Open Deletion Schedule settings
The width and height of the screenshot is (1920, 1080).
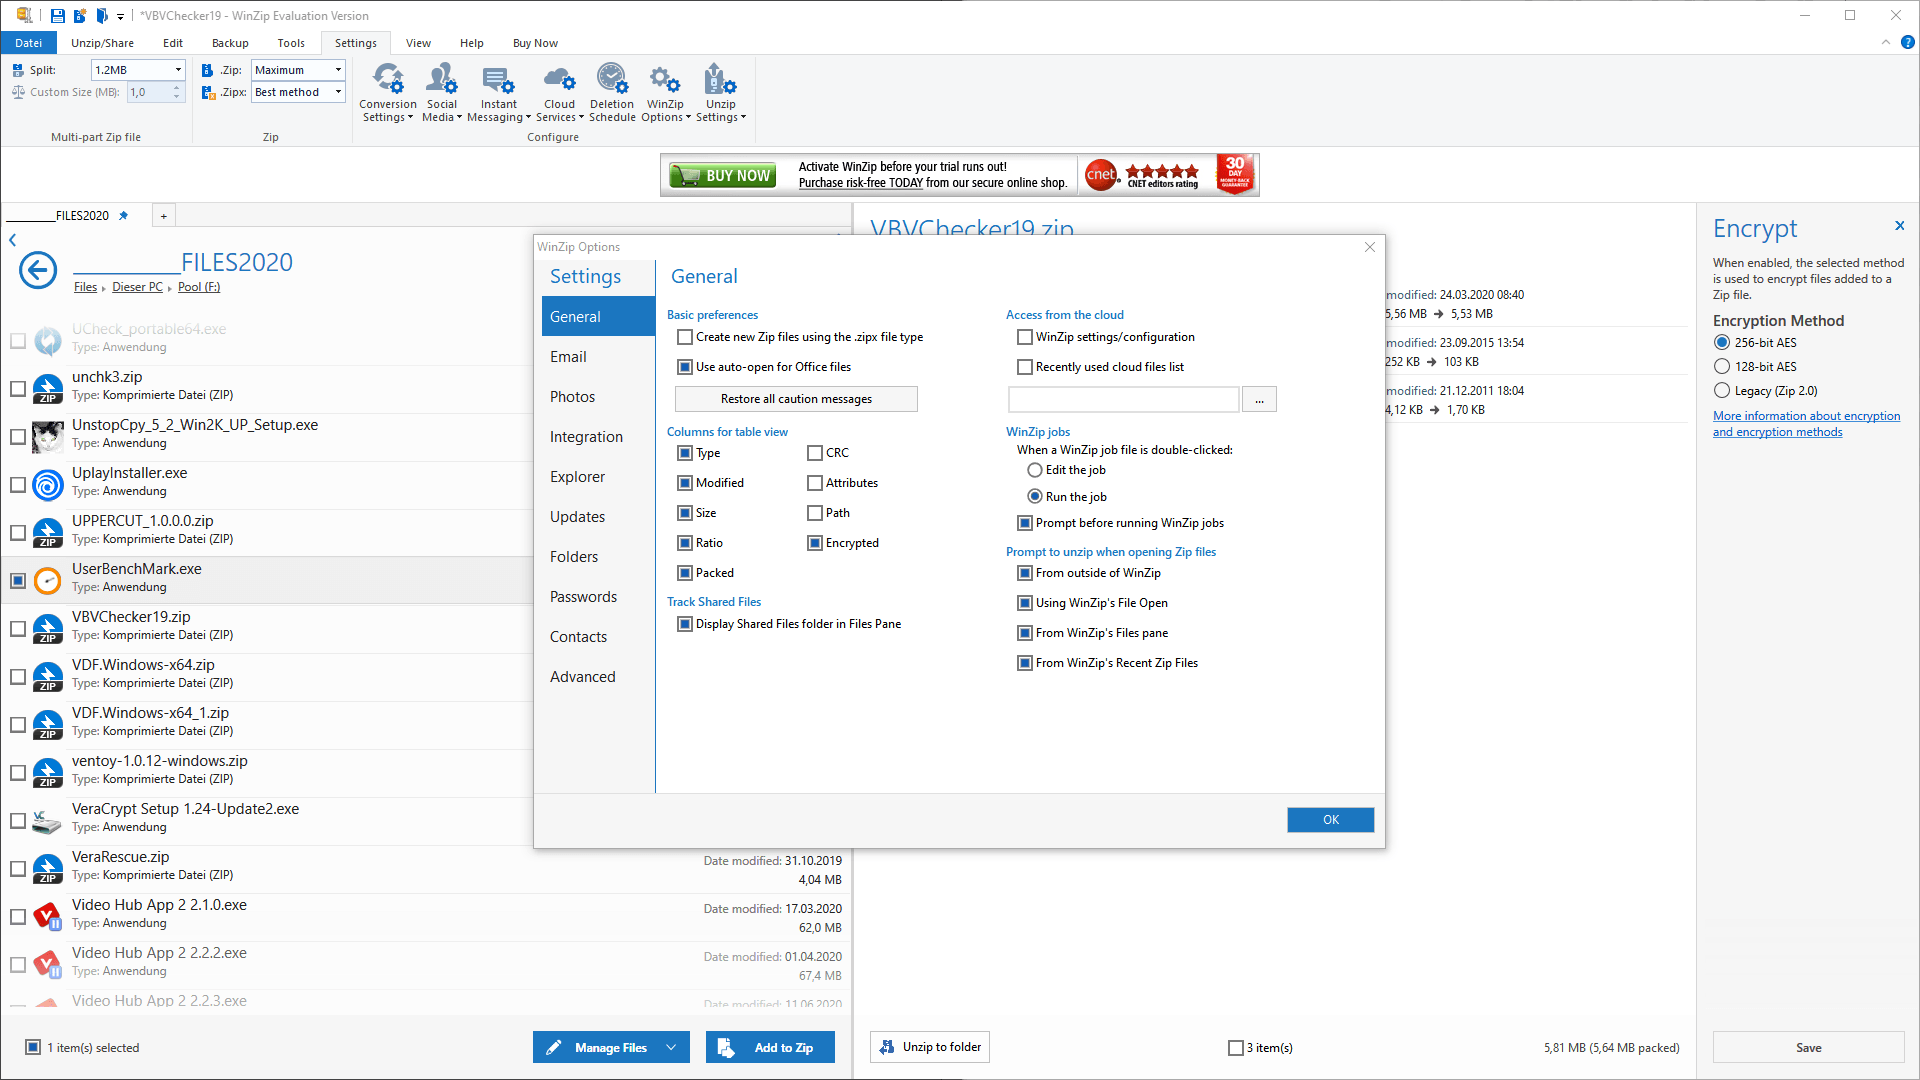point(612,92)
